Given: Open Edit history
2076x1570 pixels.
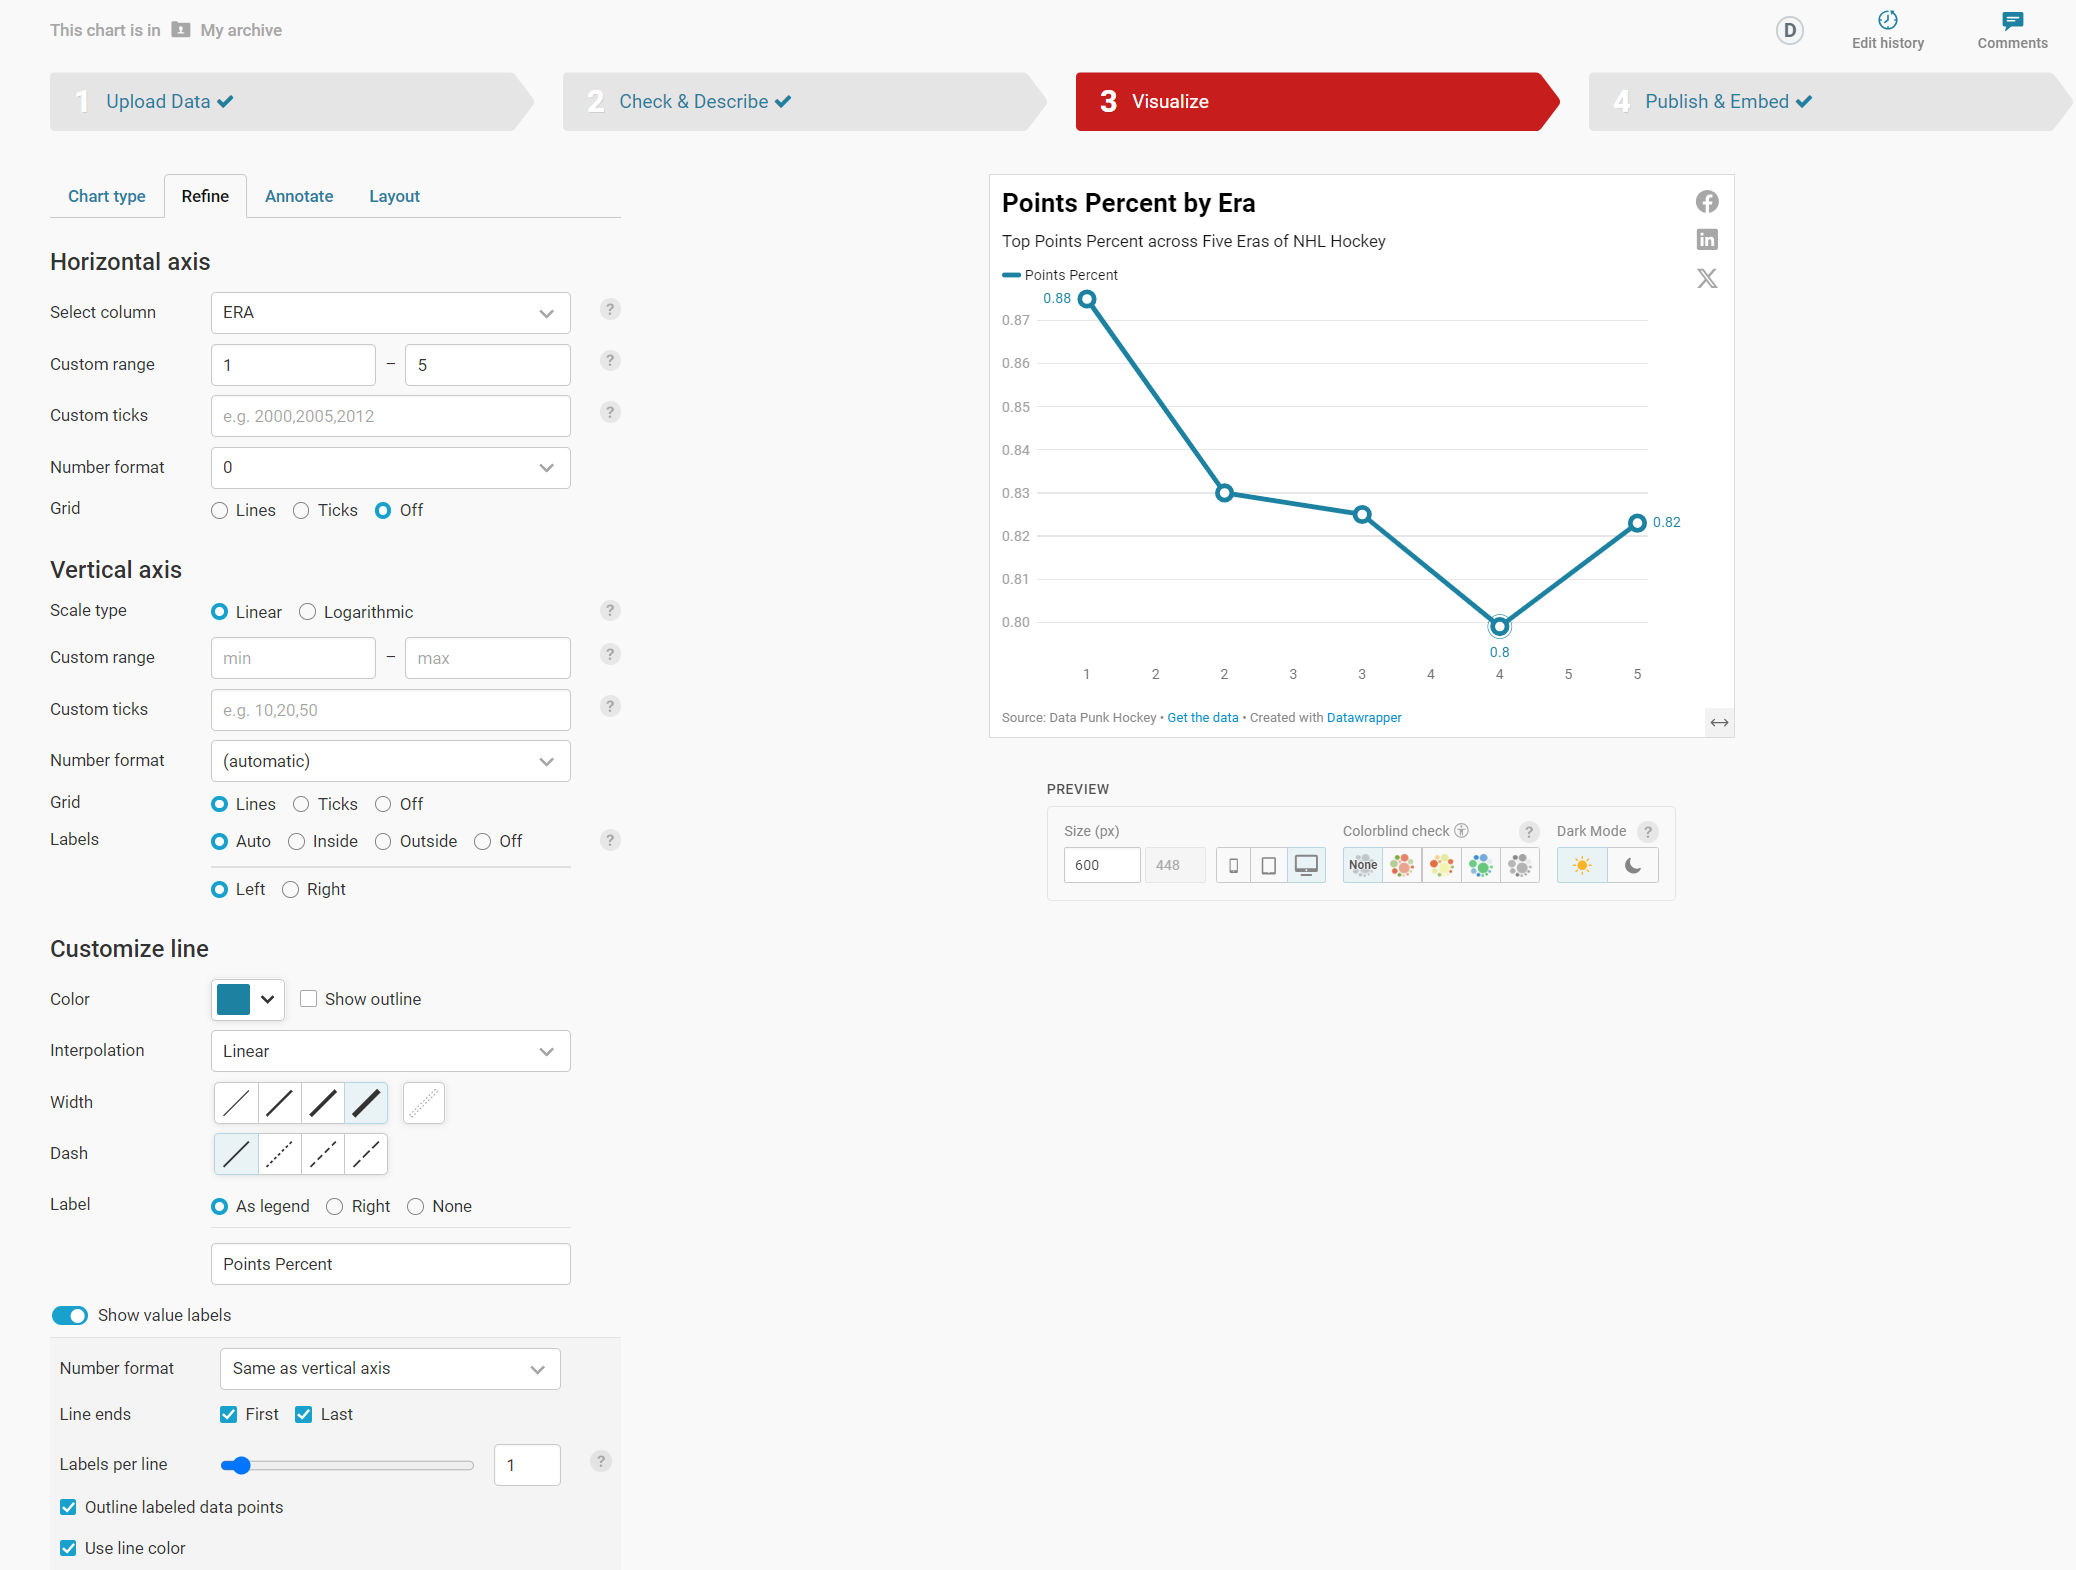Looking at the screenshot, I should click(x=1887, y=30).
